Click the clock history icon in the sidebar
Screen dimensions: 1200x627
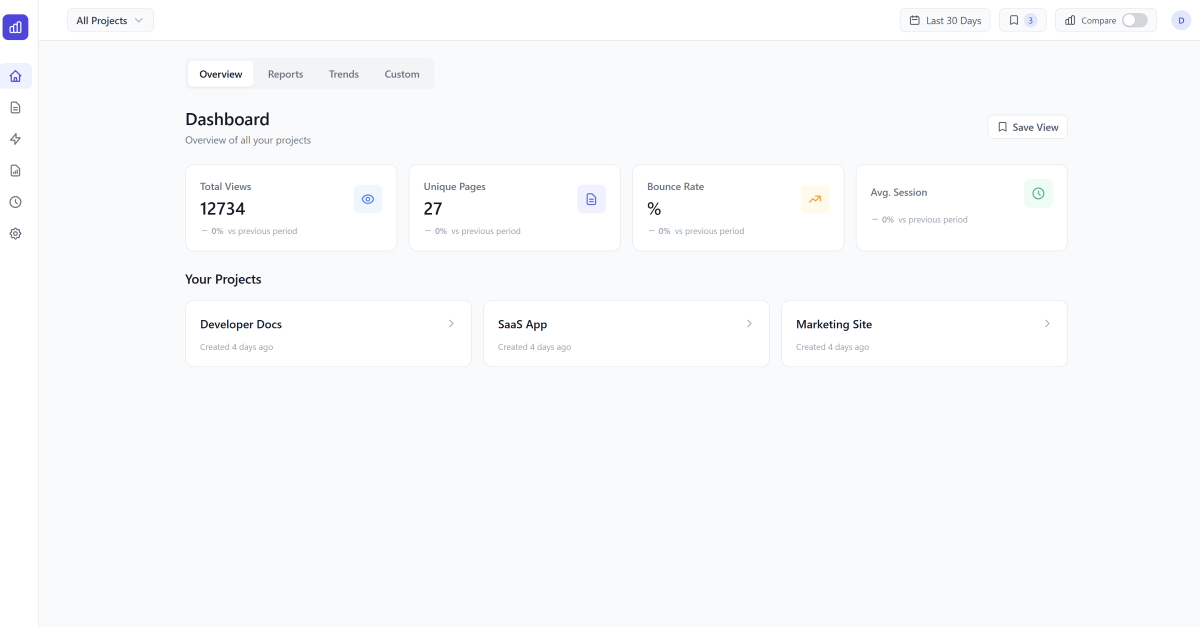click(15, 202)
